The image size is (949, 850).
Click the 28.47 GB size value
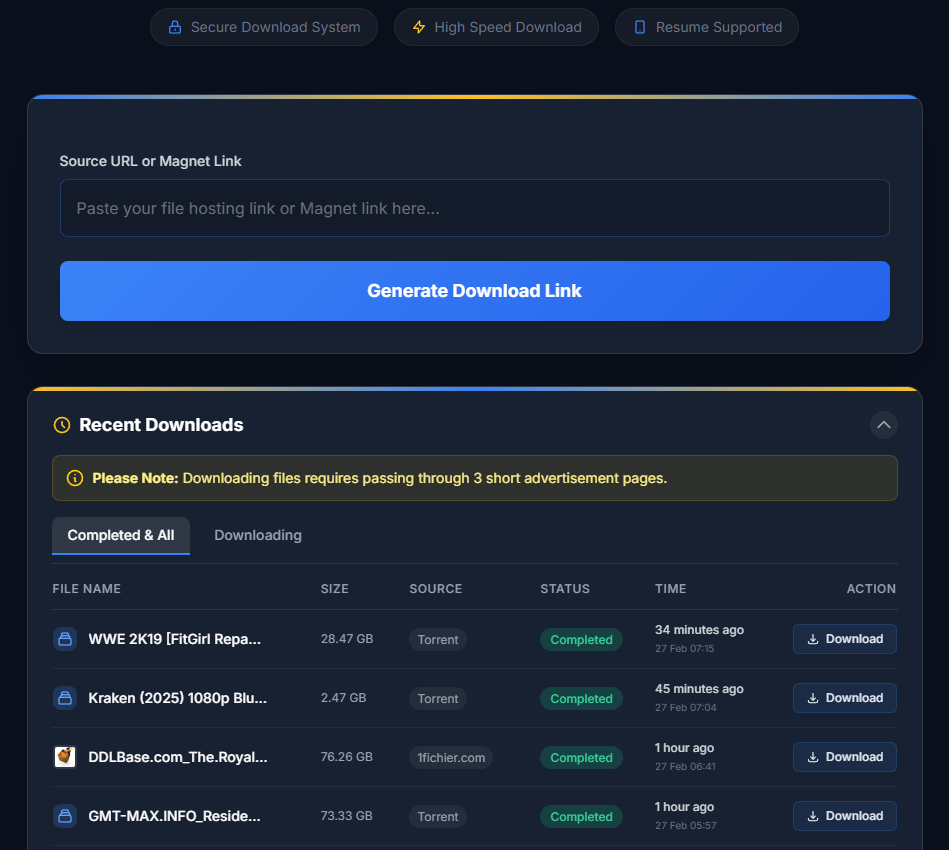[347, 639]
